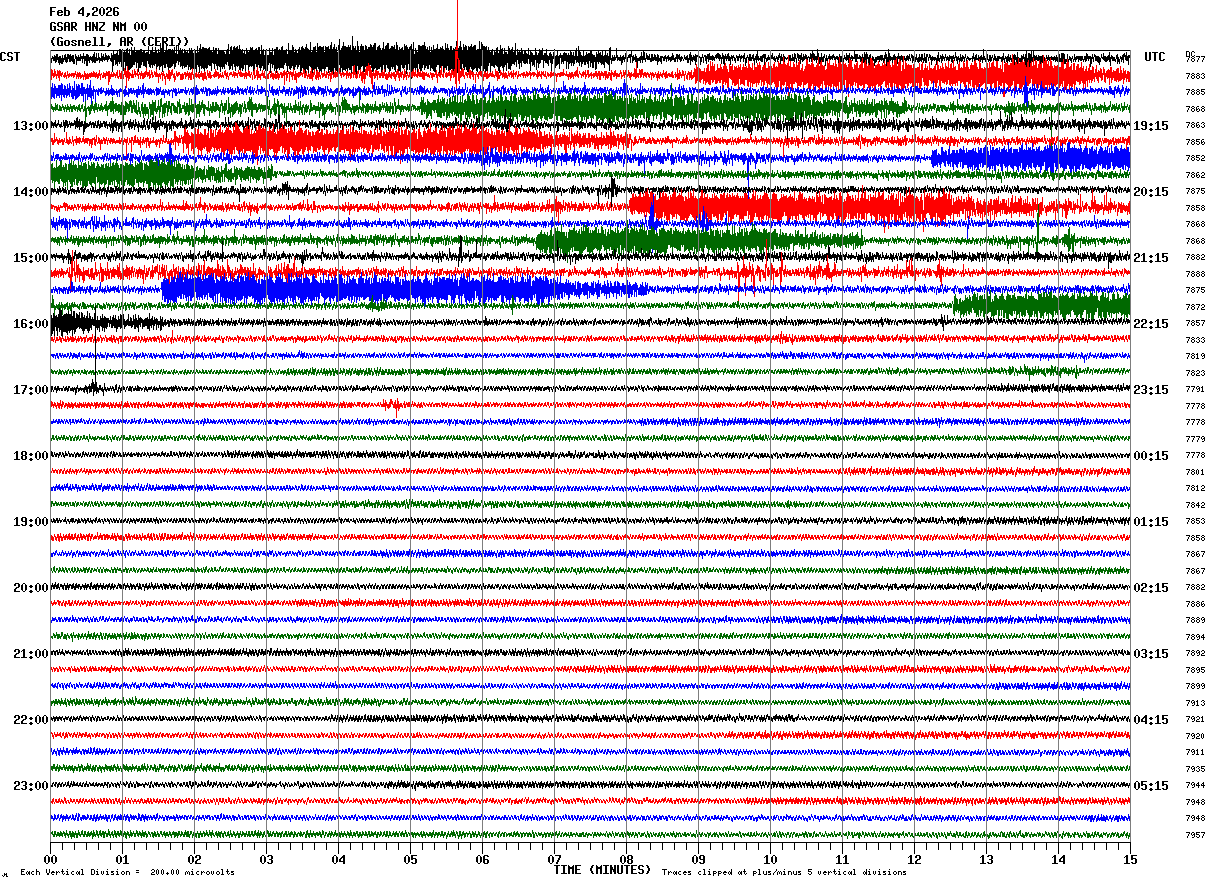Click the '10' minute tick label
The width and height of the screenshot is (1210, 886).
(771, 859)
